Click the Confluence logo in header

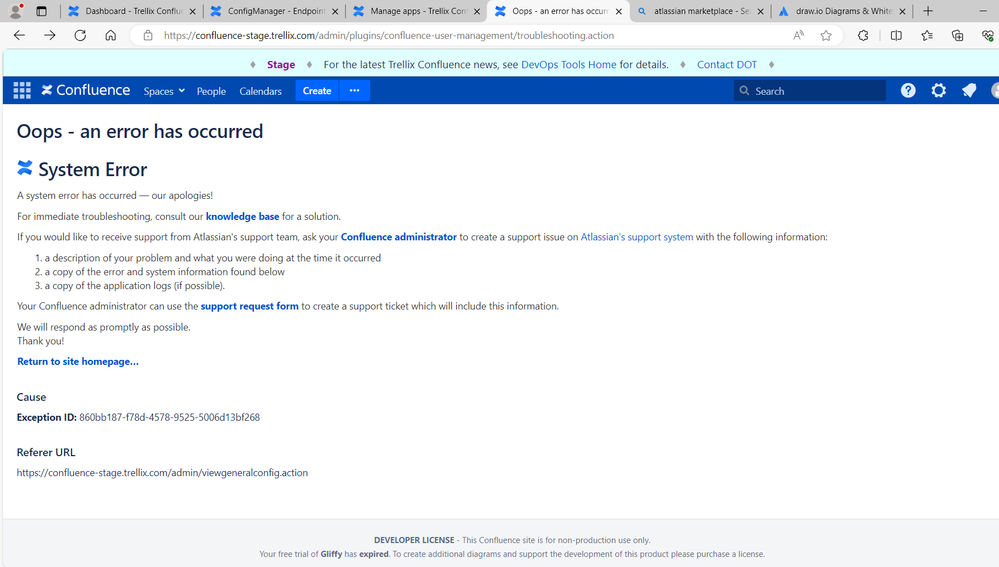click(86, 90)
